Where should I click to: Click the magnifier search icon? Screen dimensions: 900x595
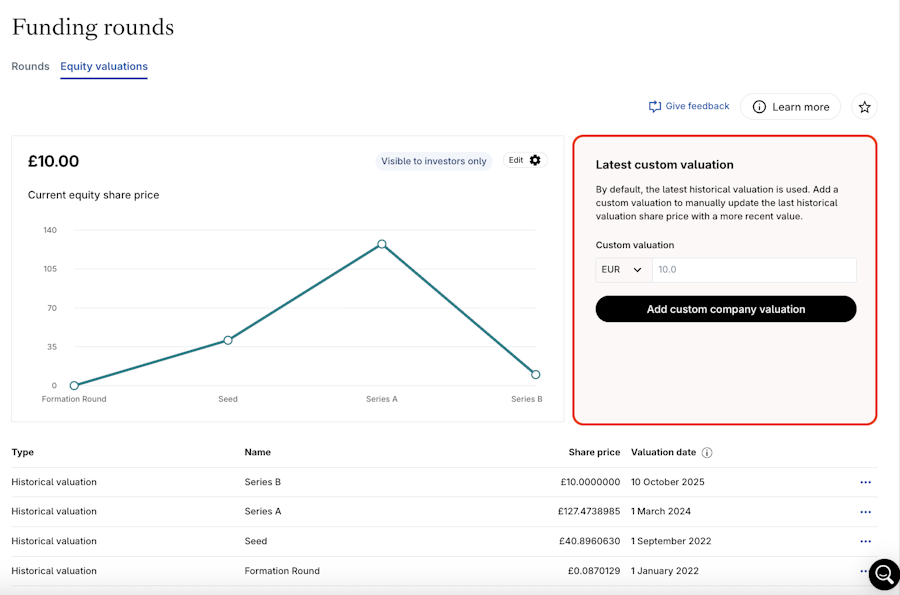(x=884, y=574)
